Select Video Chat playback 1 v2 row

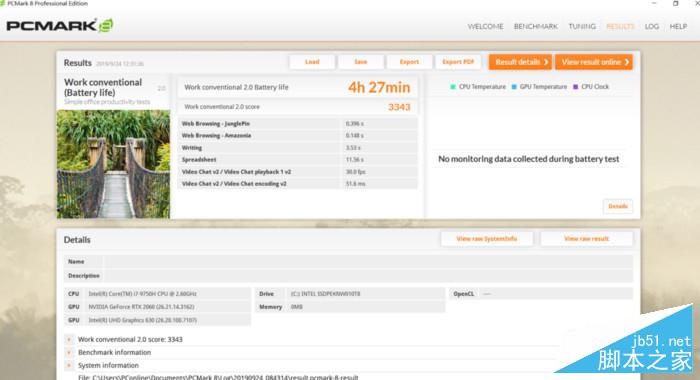click(x=298, y=172)
